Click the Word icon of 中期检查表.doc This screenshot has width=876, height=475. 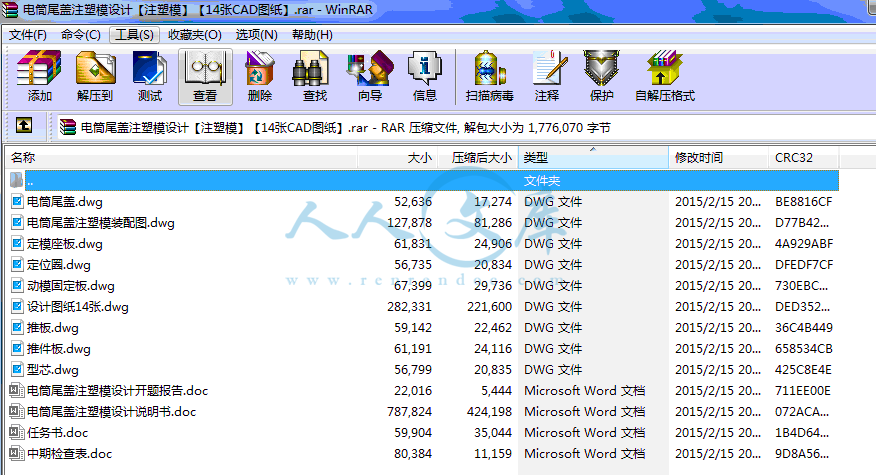[x=17, y=453]
